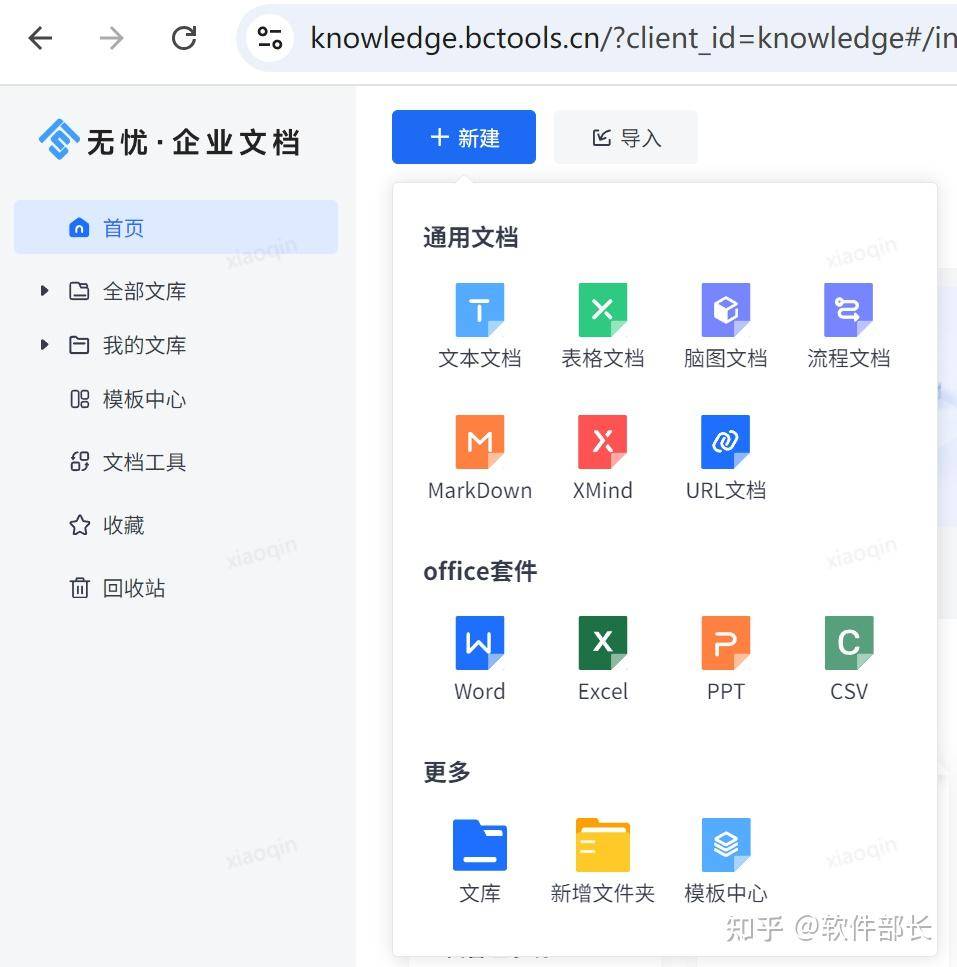Screen dimensions: 957x967
Task: Create a new Word file
Action: (479, 659)
